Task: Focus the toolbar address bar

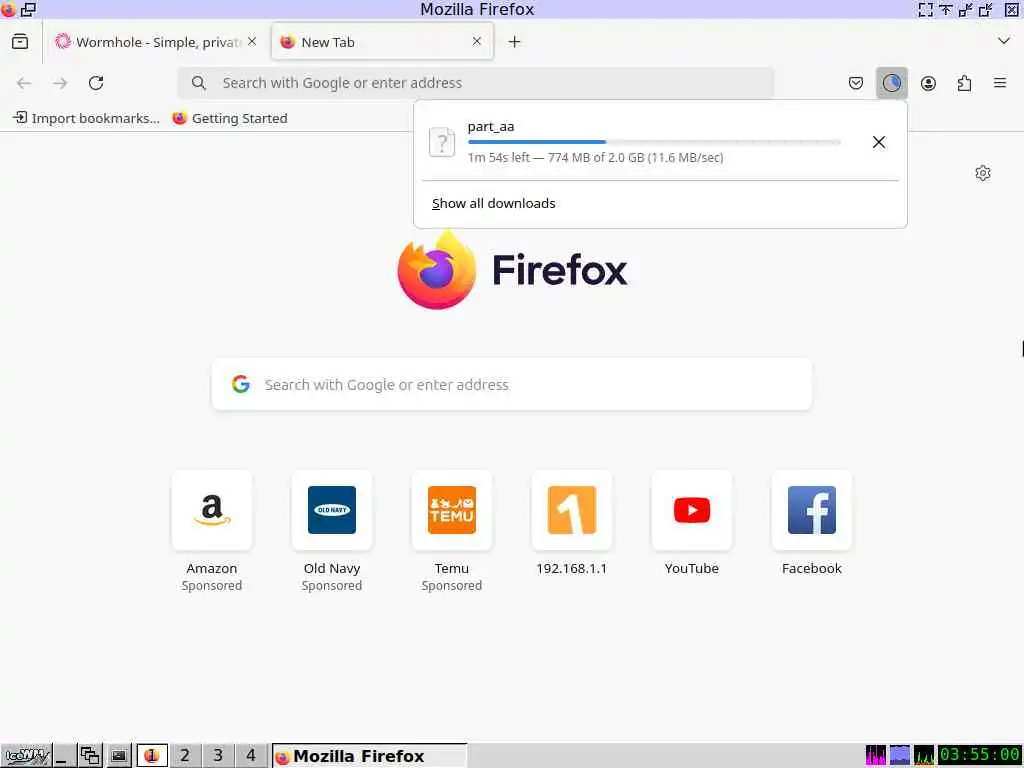Action: (476, 83)
